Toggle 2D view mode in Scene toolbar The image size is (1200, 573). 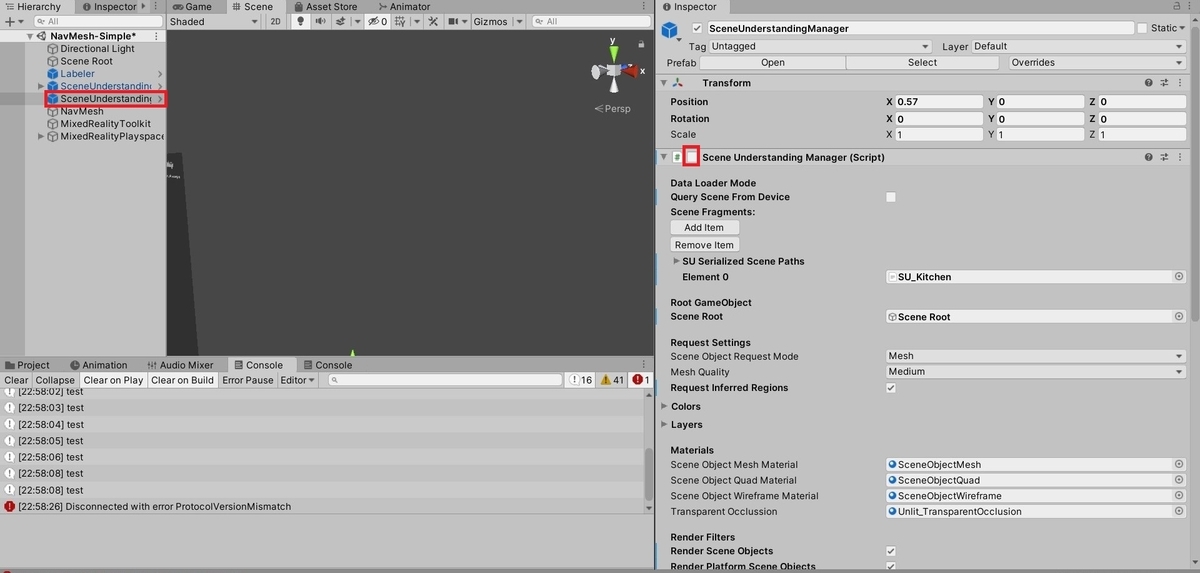pyautogui.click(x=275, y=21)
